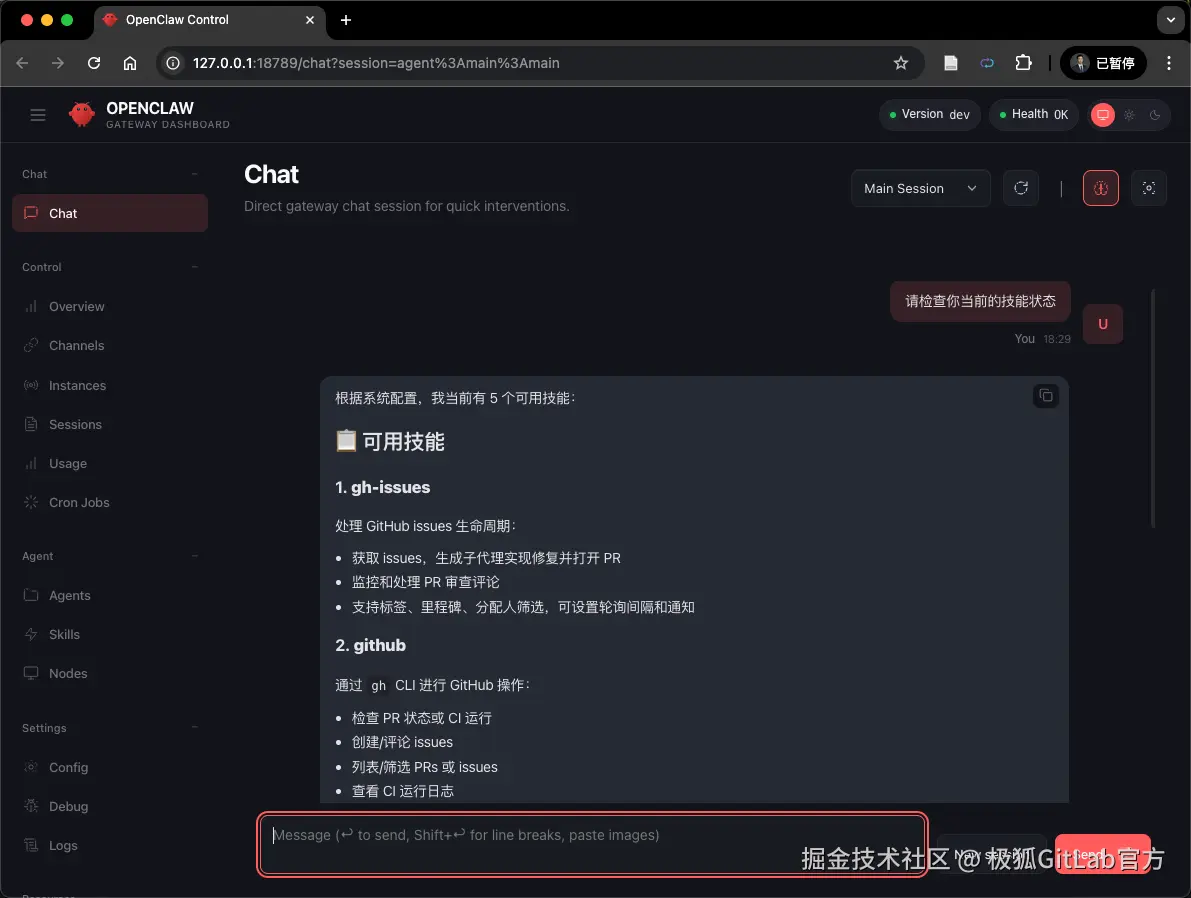
Task: Click the OpenClaw red lobster logo
Action: click(81, 115)
